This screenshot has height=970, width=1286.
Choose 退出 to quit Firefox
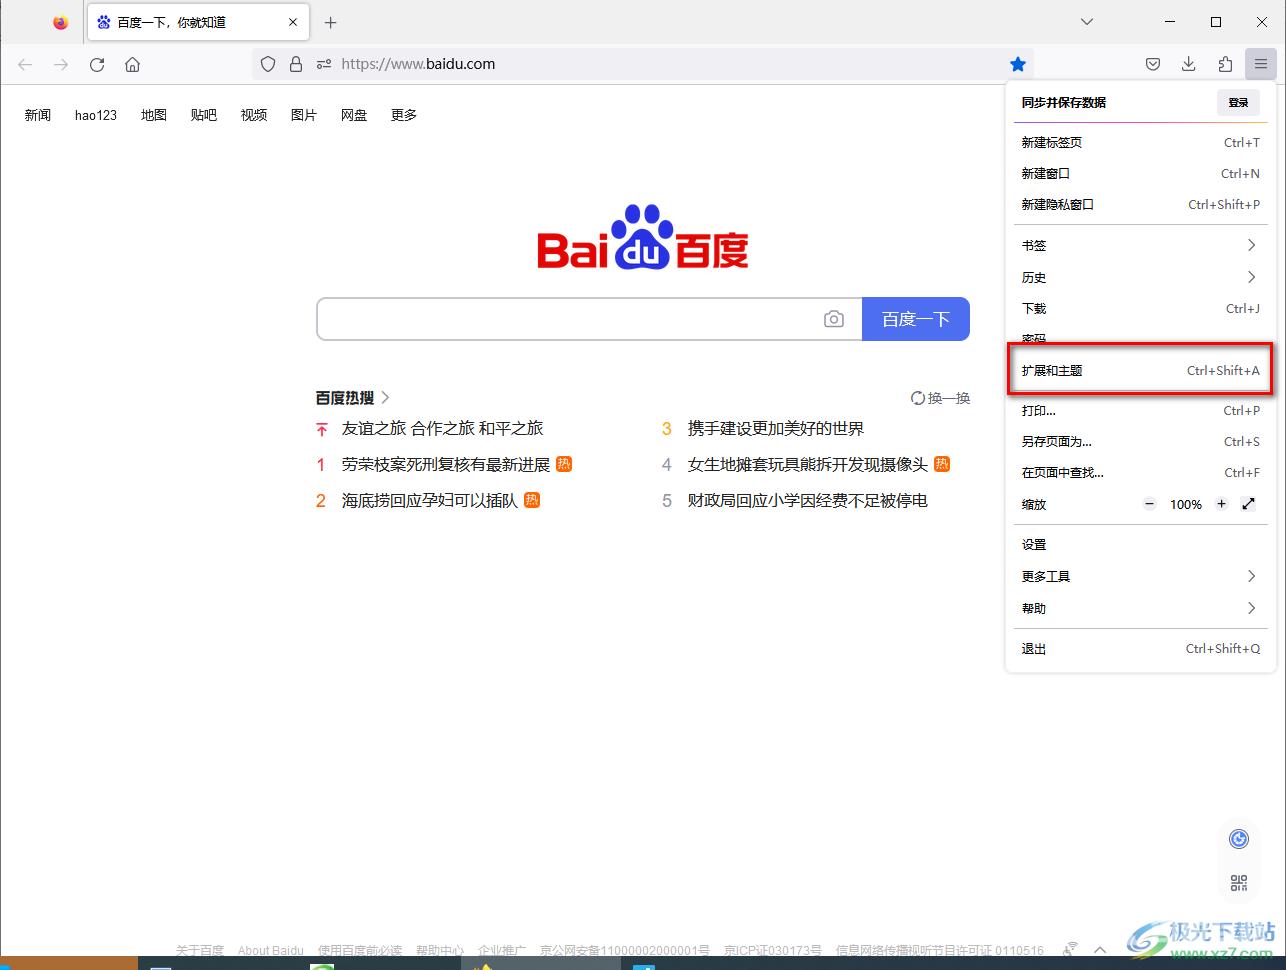[1140, 648]
